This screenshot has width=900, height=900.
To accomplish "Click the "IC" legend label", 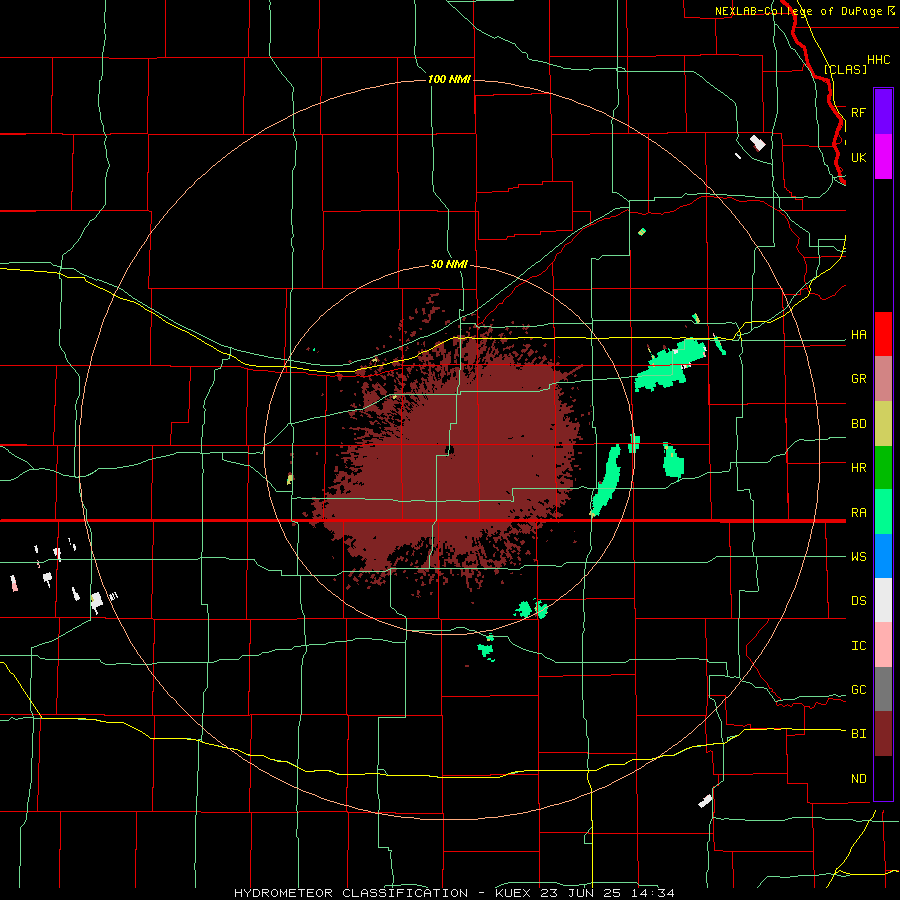I will (858, 646).
